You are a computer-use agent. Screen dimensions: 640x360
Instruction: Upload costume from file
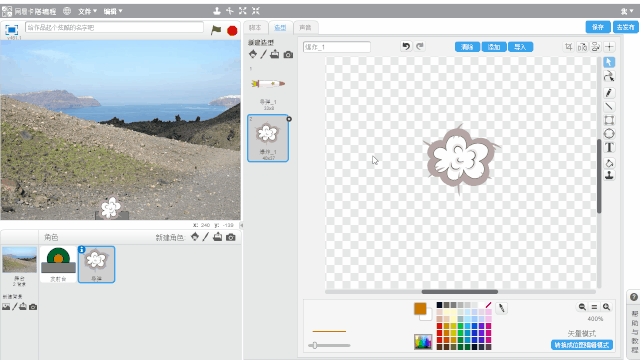coord(275,54)
